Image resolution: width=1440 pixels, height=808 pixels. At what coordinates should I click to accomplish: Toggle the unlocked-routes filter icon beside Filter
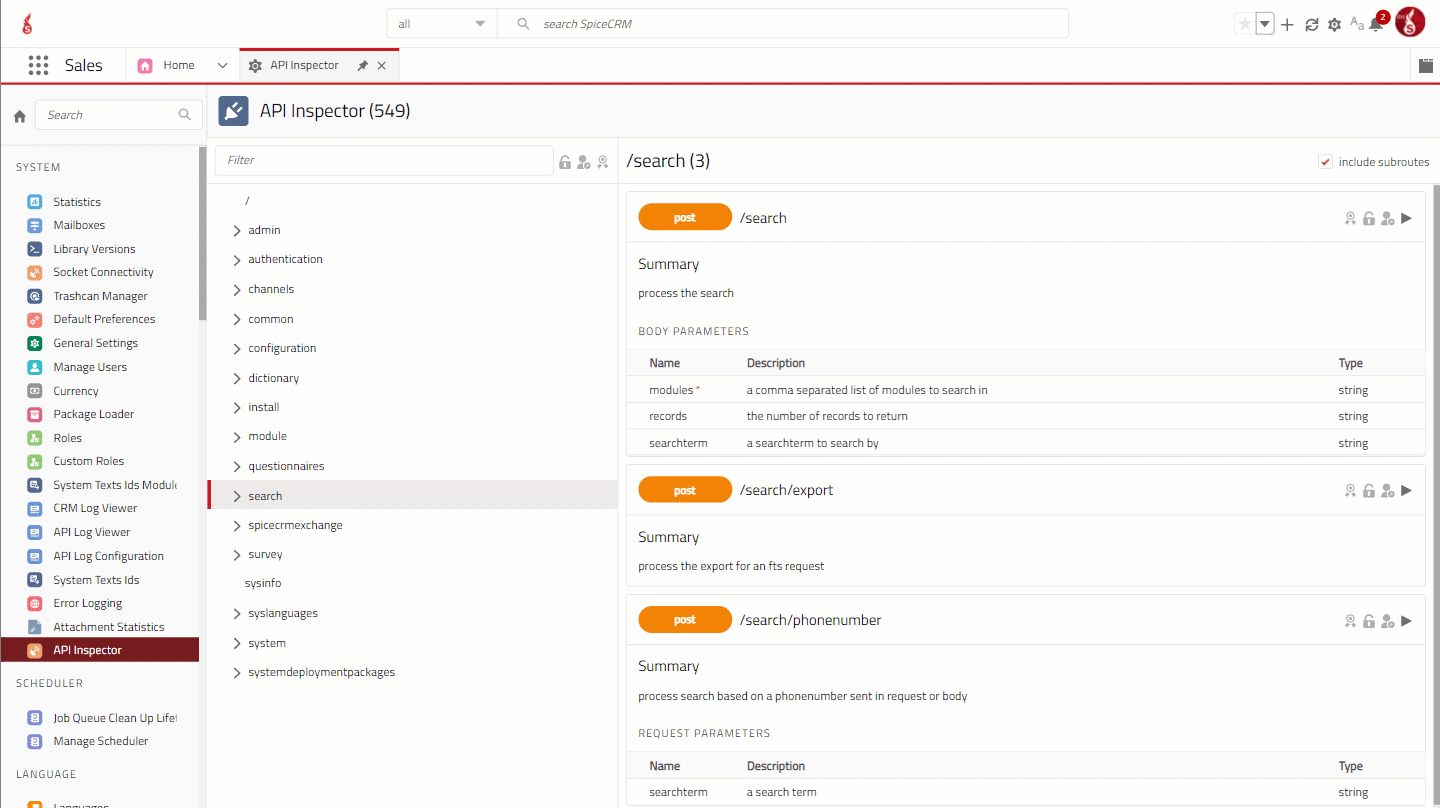(565, 162)
